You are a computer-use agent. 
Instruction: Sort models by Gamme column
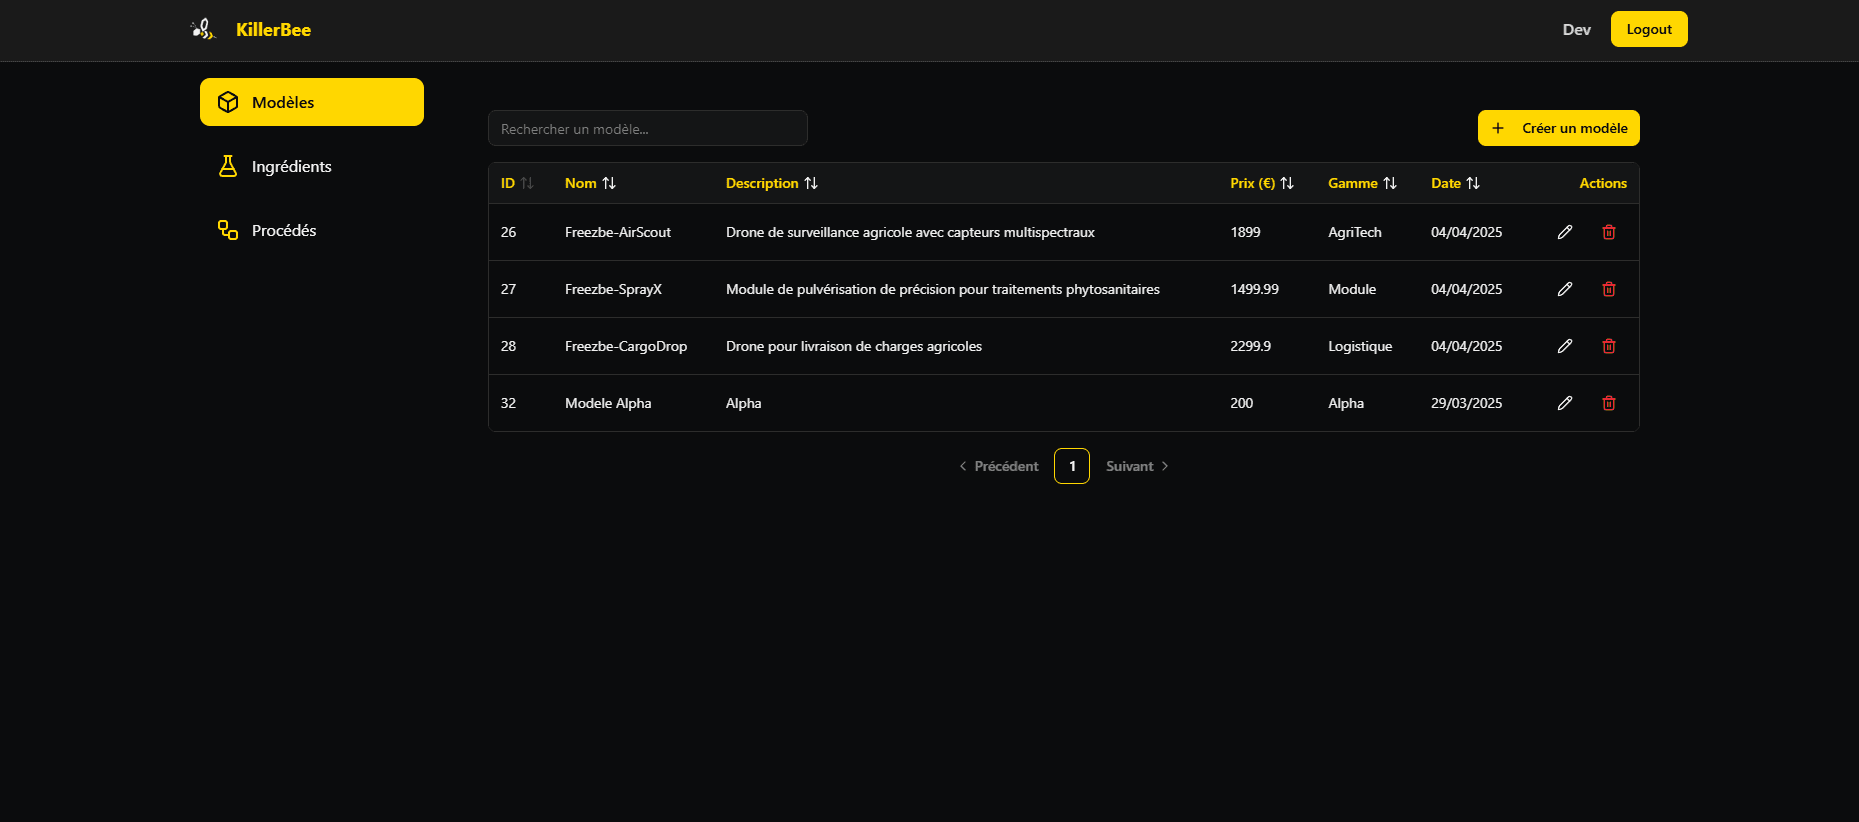1362,183
